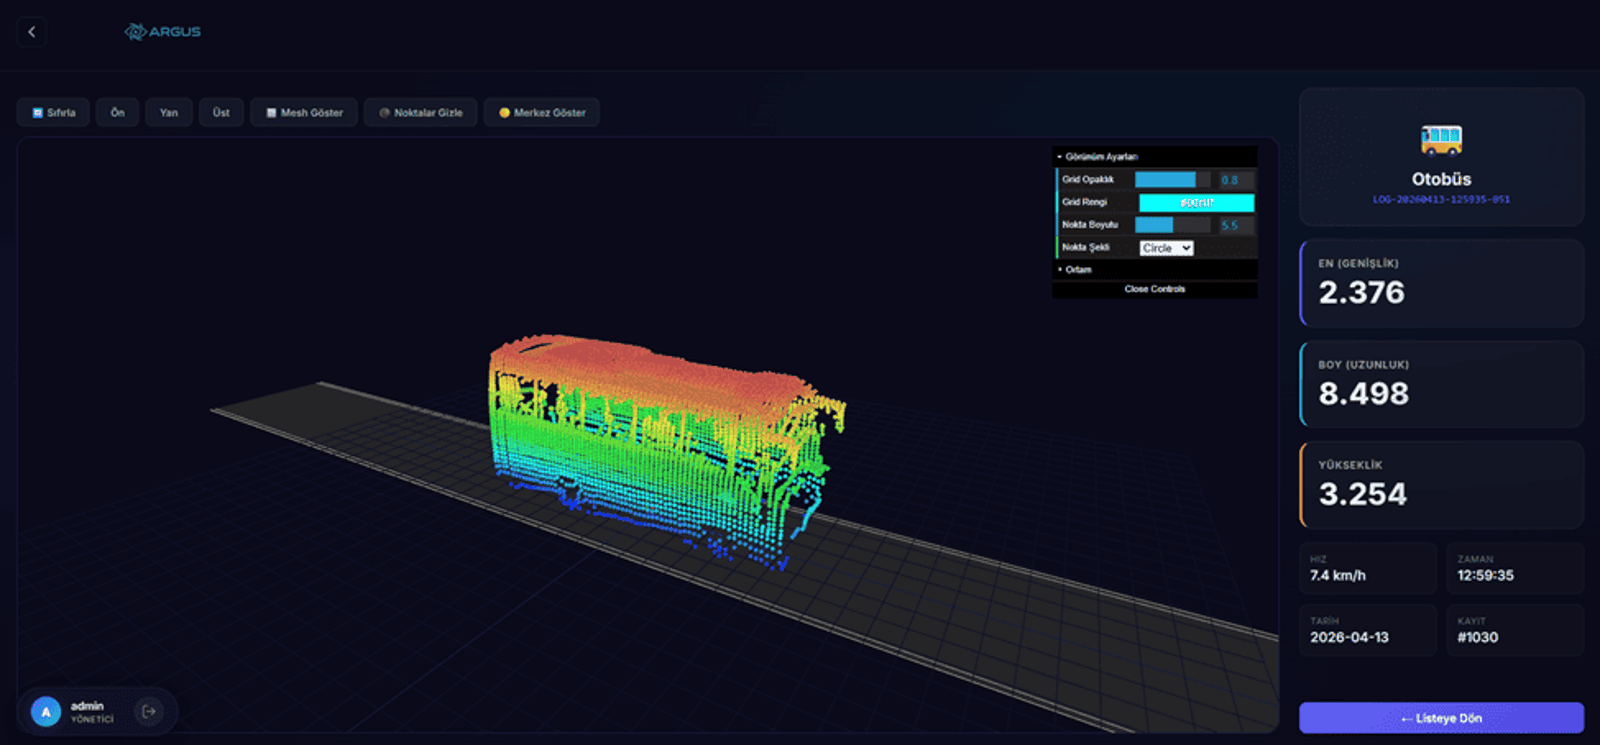Image resolution: width=1600 pixels, height=745 pixels.
Task: Click the Otobüs vehicle title
Action: 1441,179
